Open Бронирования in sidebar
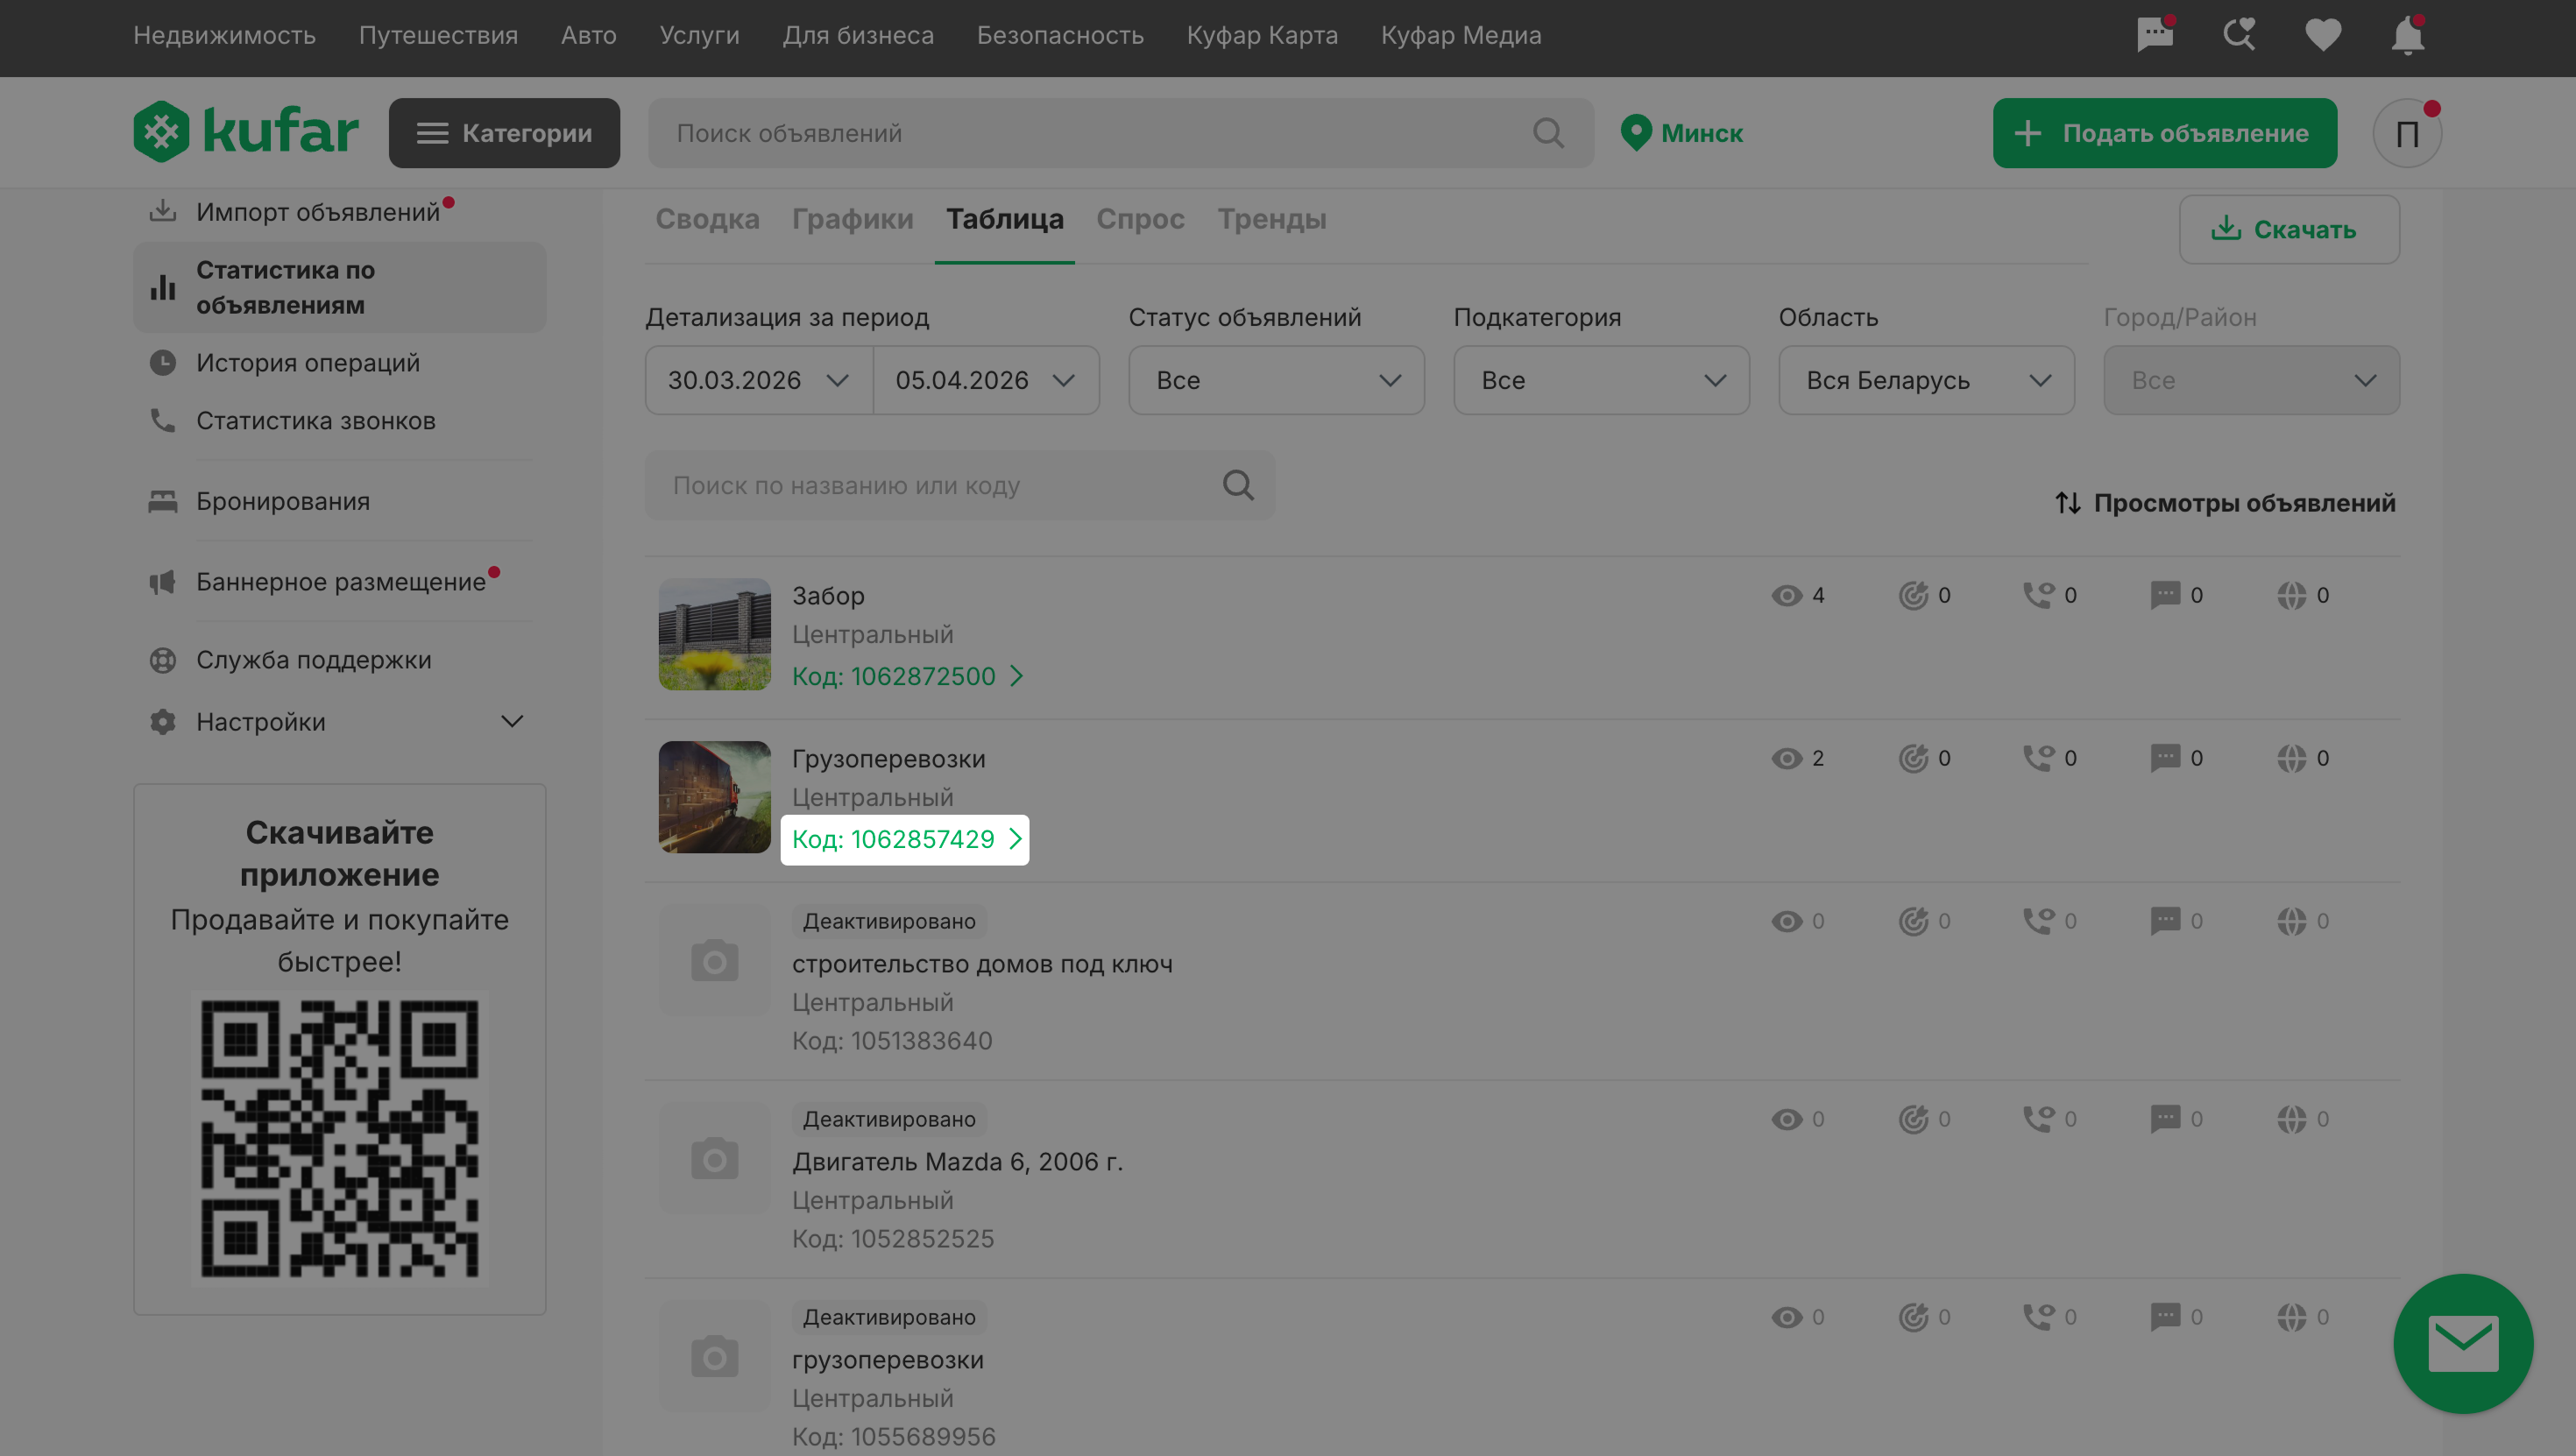 [x=282, y=501]
